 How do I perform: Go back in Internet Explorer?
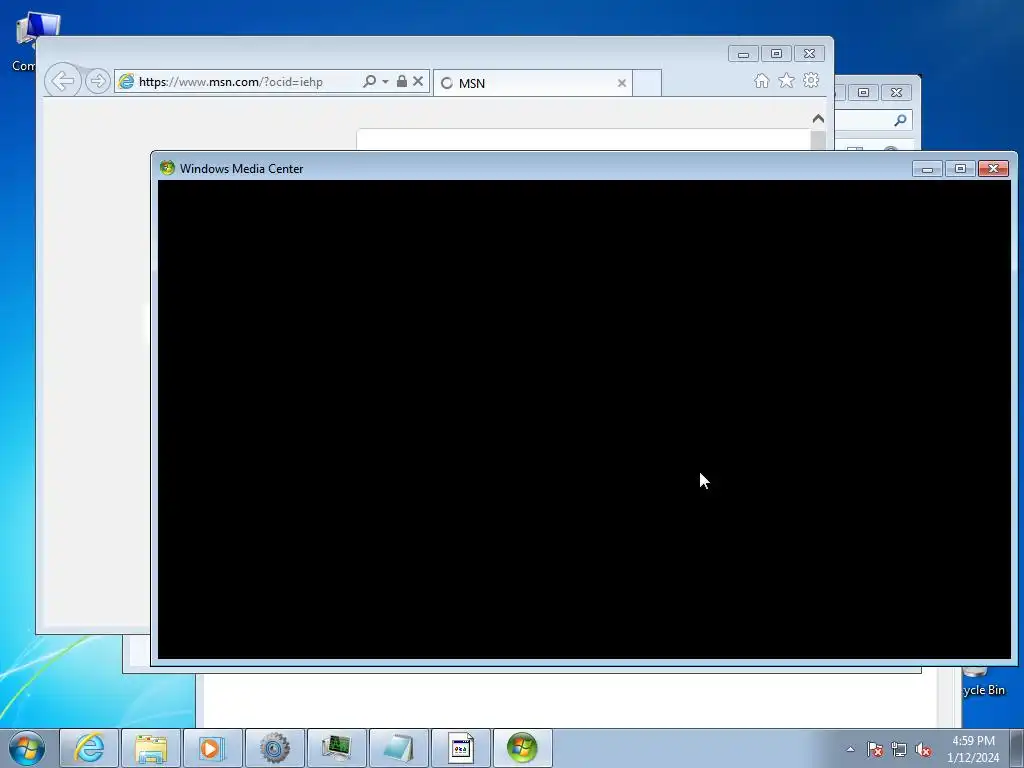coord(63,81)
